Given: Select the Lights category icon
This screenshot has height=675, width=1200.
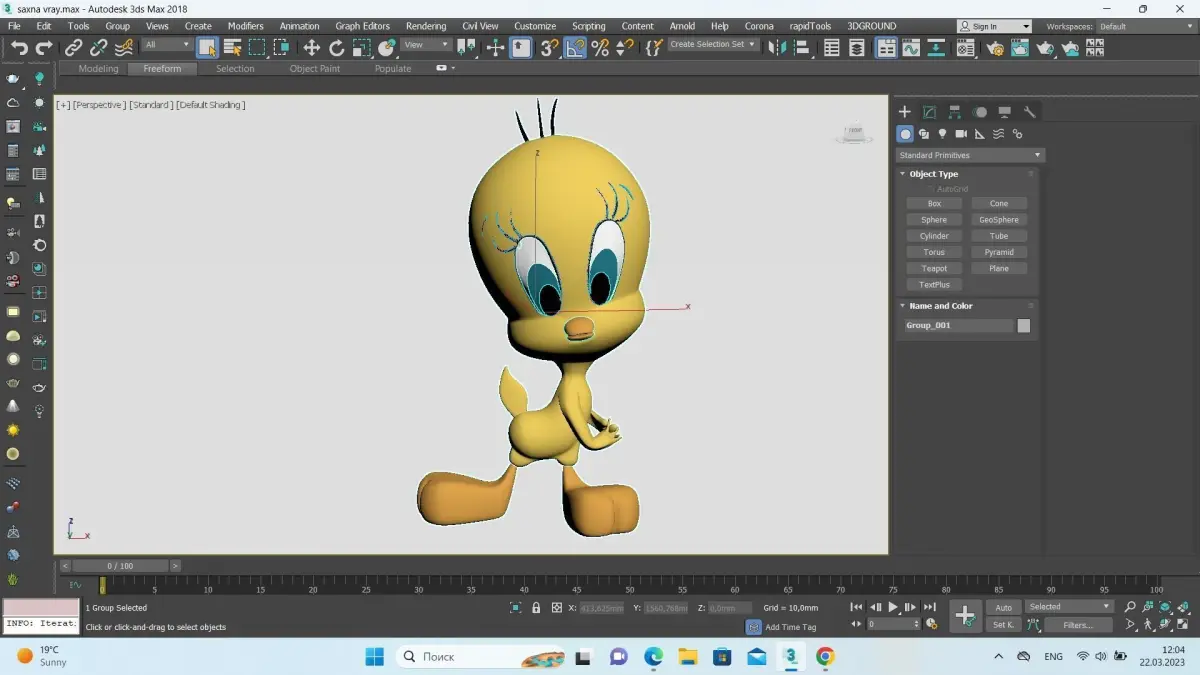Looking at the screenshot, I should 942,134.
